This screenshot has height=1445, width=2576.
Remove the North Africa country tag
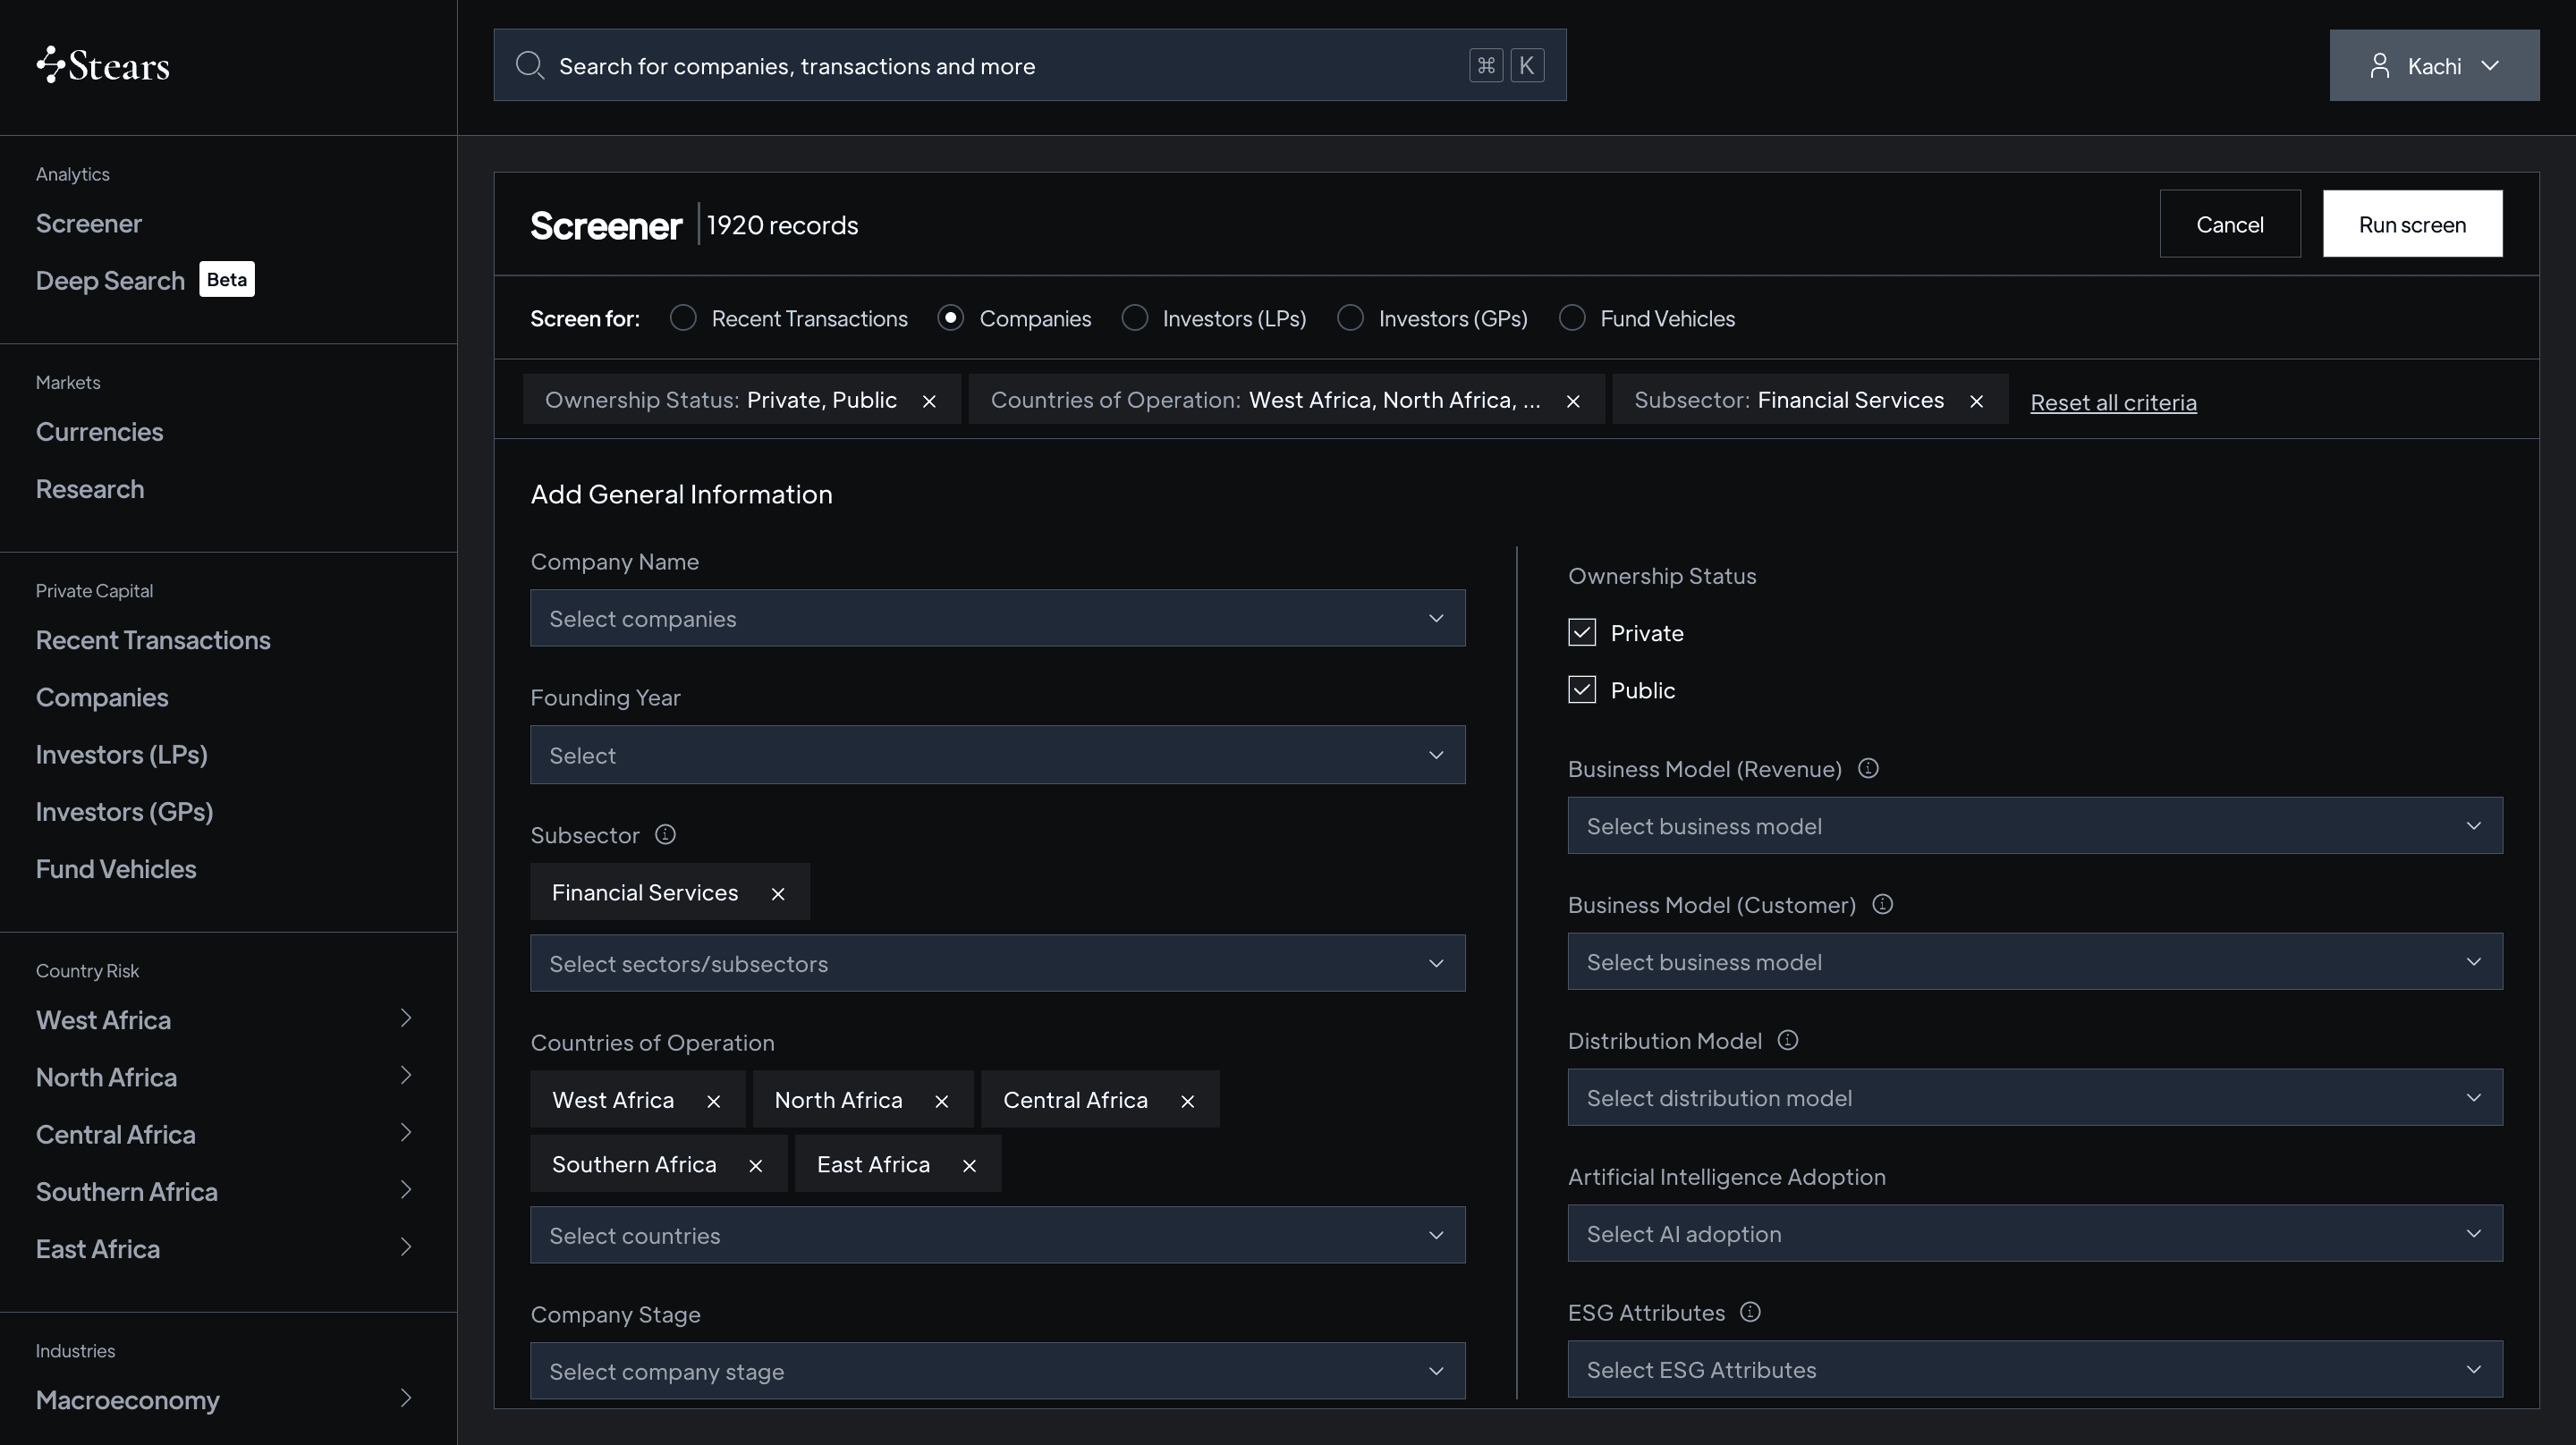click(x=942, y=1101)
